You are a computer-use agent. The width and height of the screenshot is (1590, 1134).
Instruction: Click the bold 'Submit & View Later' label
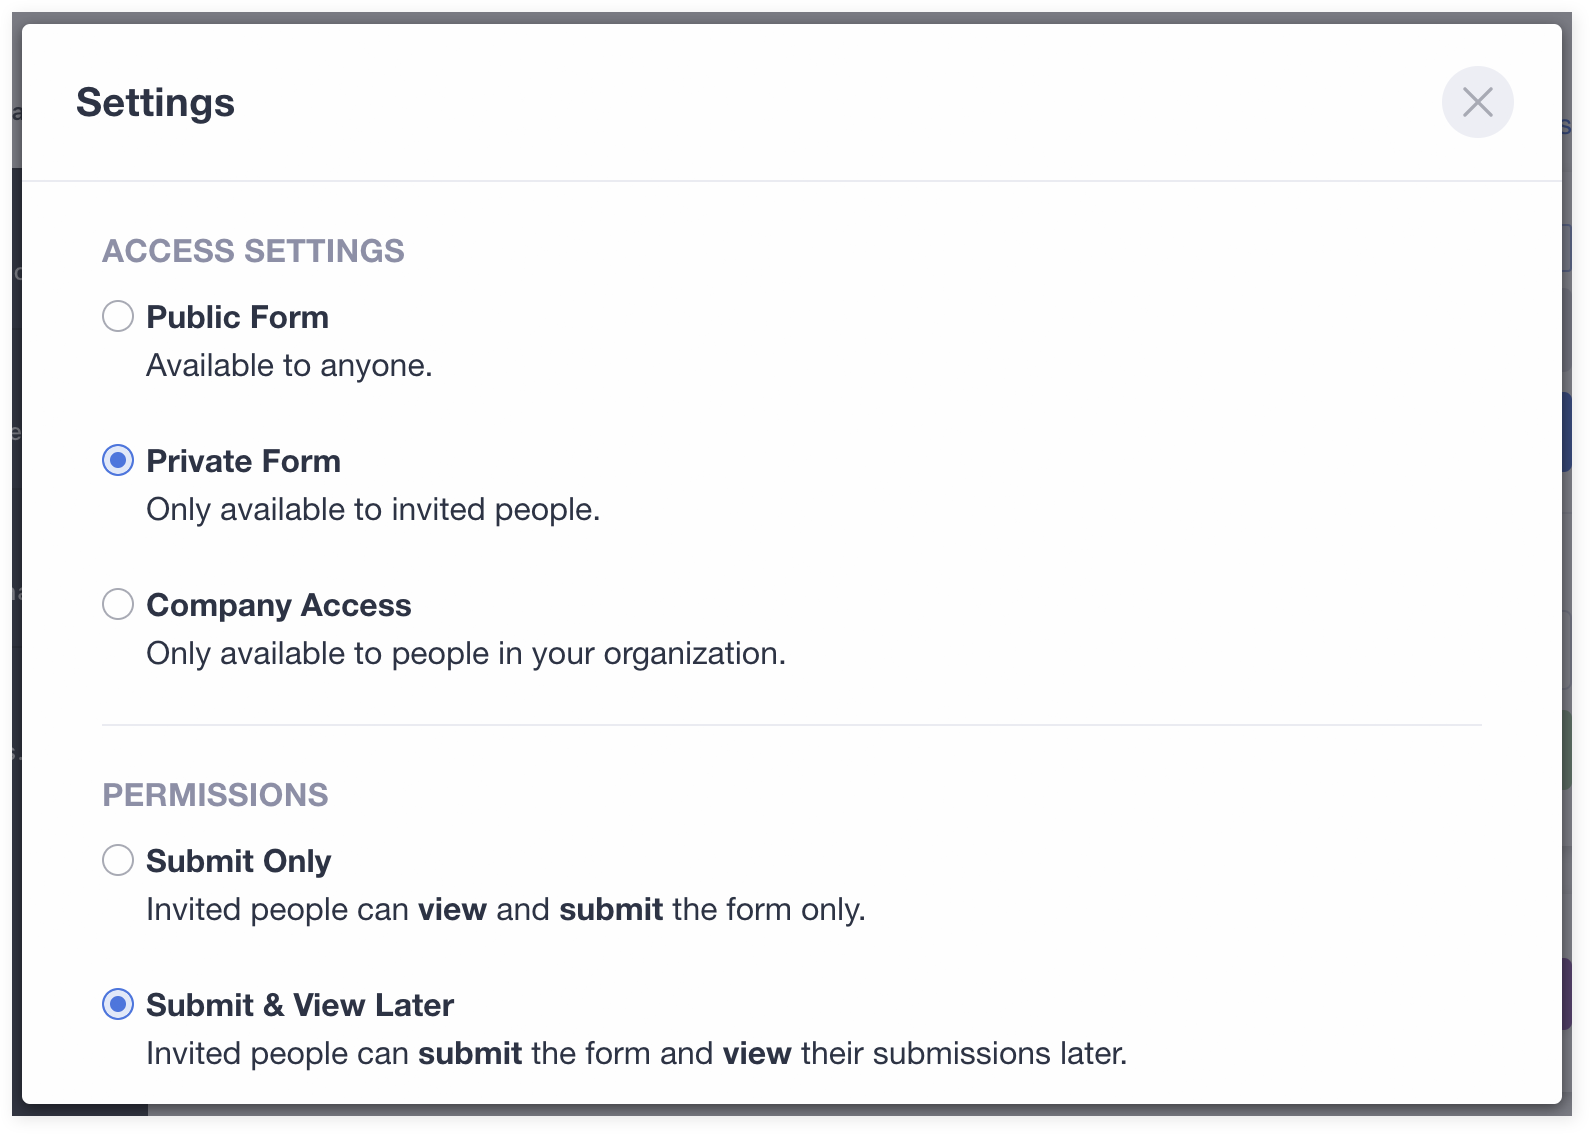click(300, 1005)
